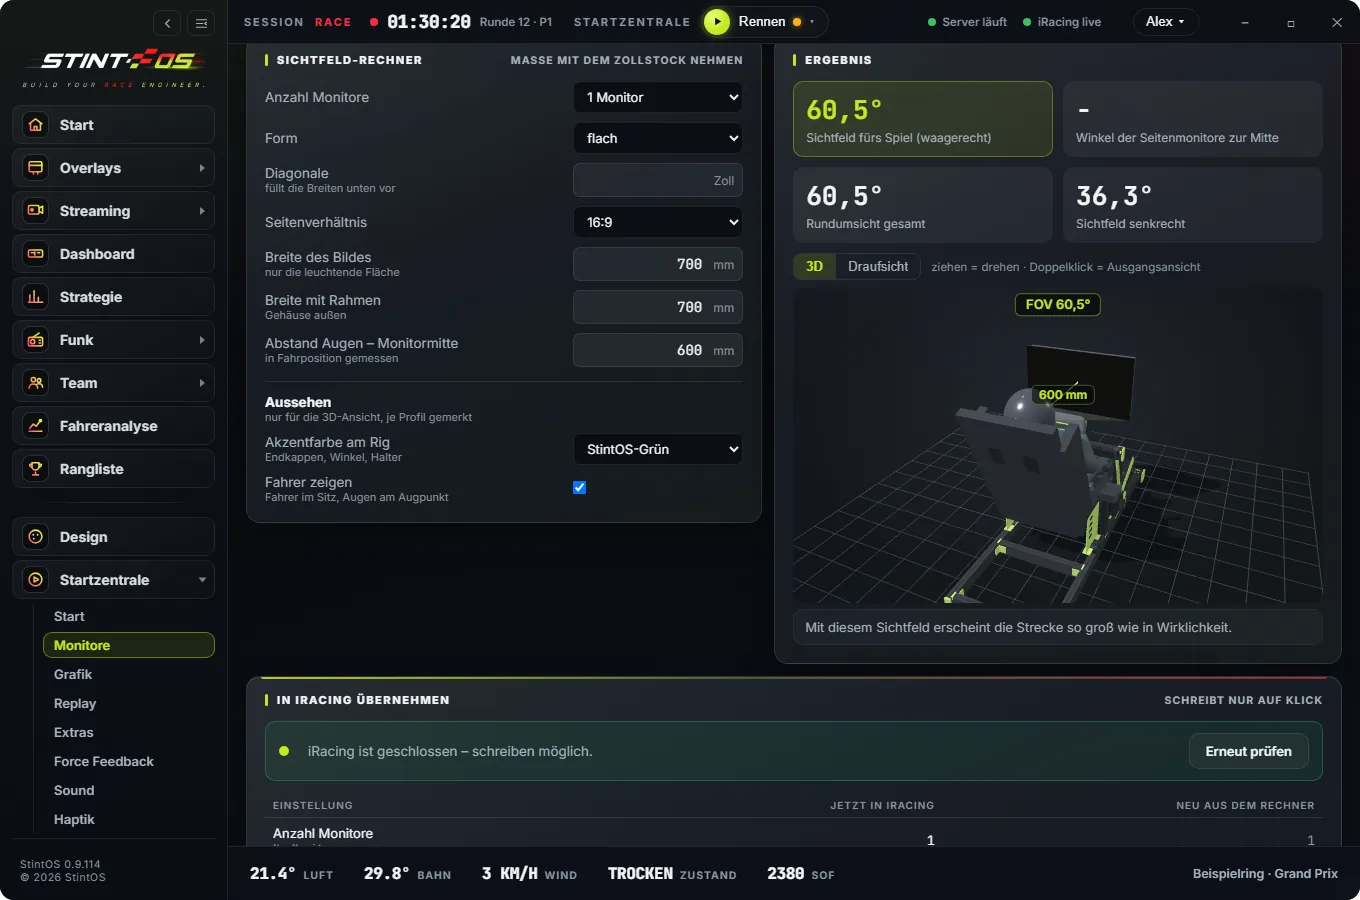
Task: Open the Extras submenu item
Action: [128, 733]
